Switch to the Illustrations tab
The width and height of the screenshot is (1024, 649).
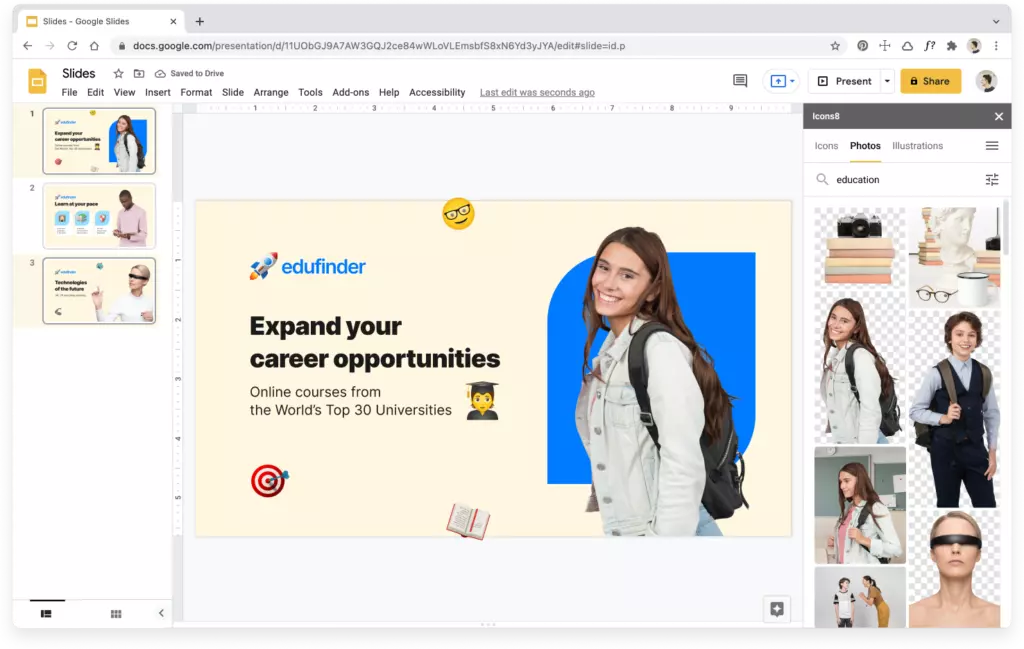(918, 146)
